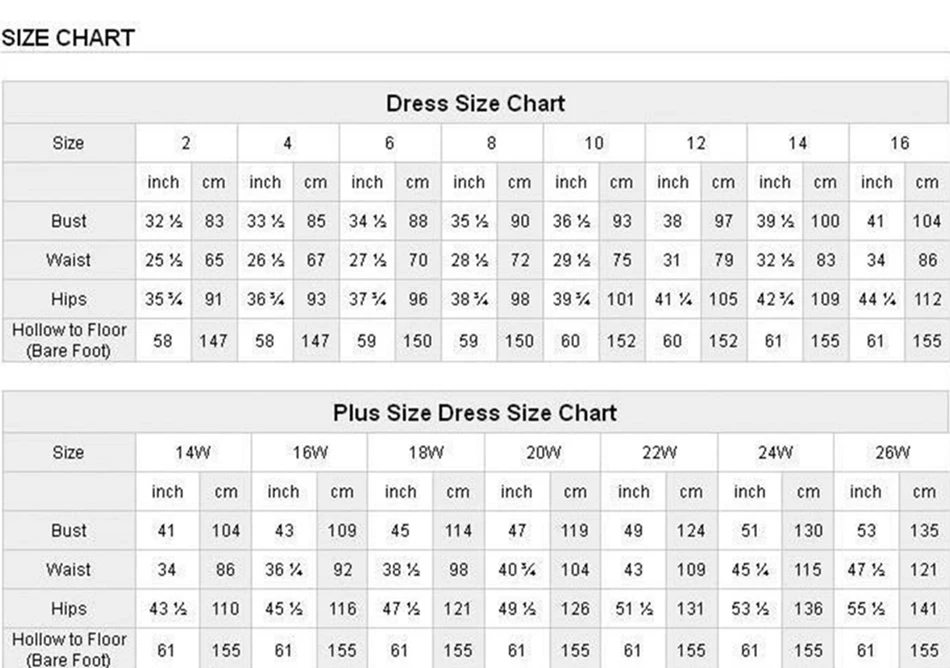Click the 40 ¾ waist cell for 20W
This screenshot has width=950, height=668.
(516, 570)
